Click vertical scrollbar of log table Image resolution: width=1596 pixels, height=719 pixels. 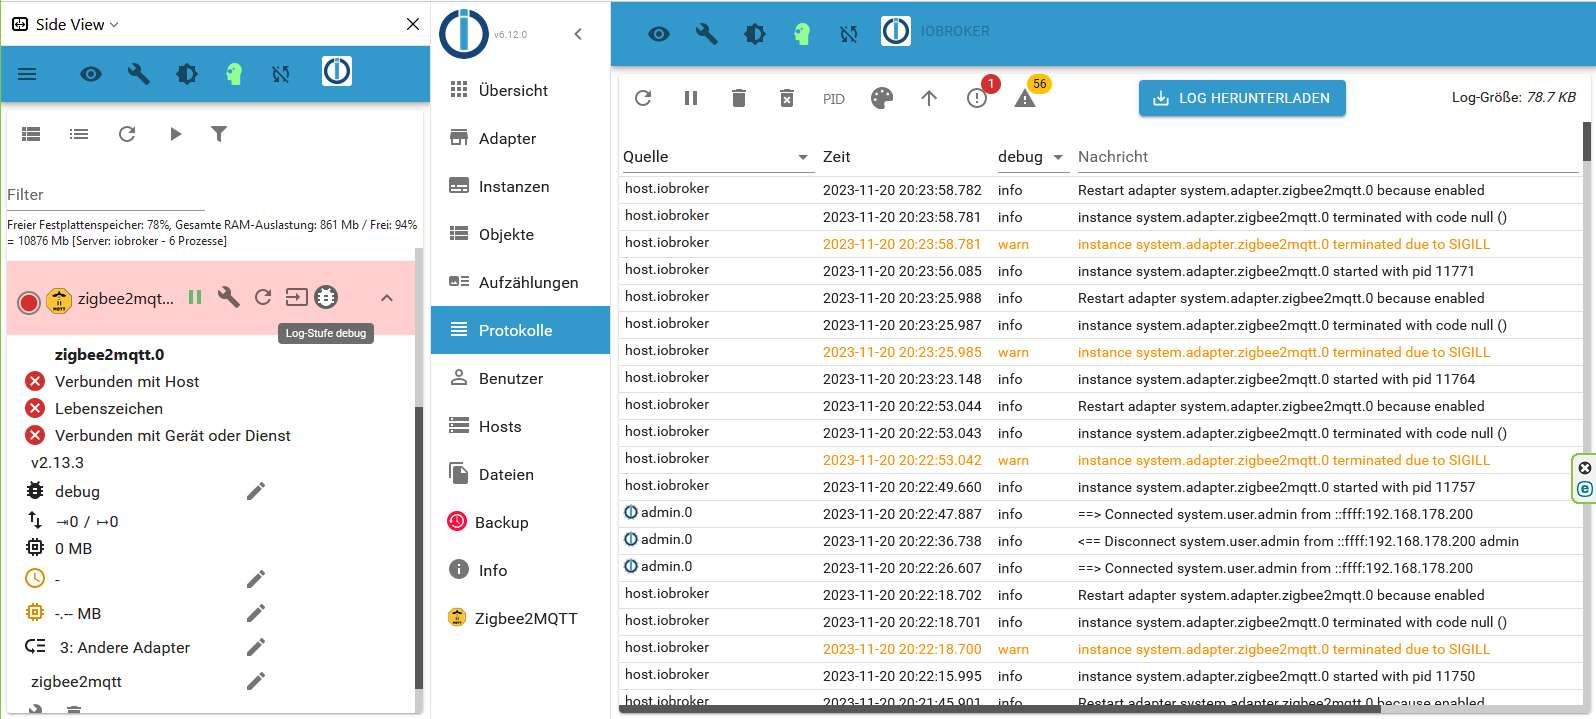coord(1587,141)
